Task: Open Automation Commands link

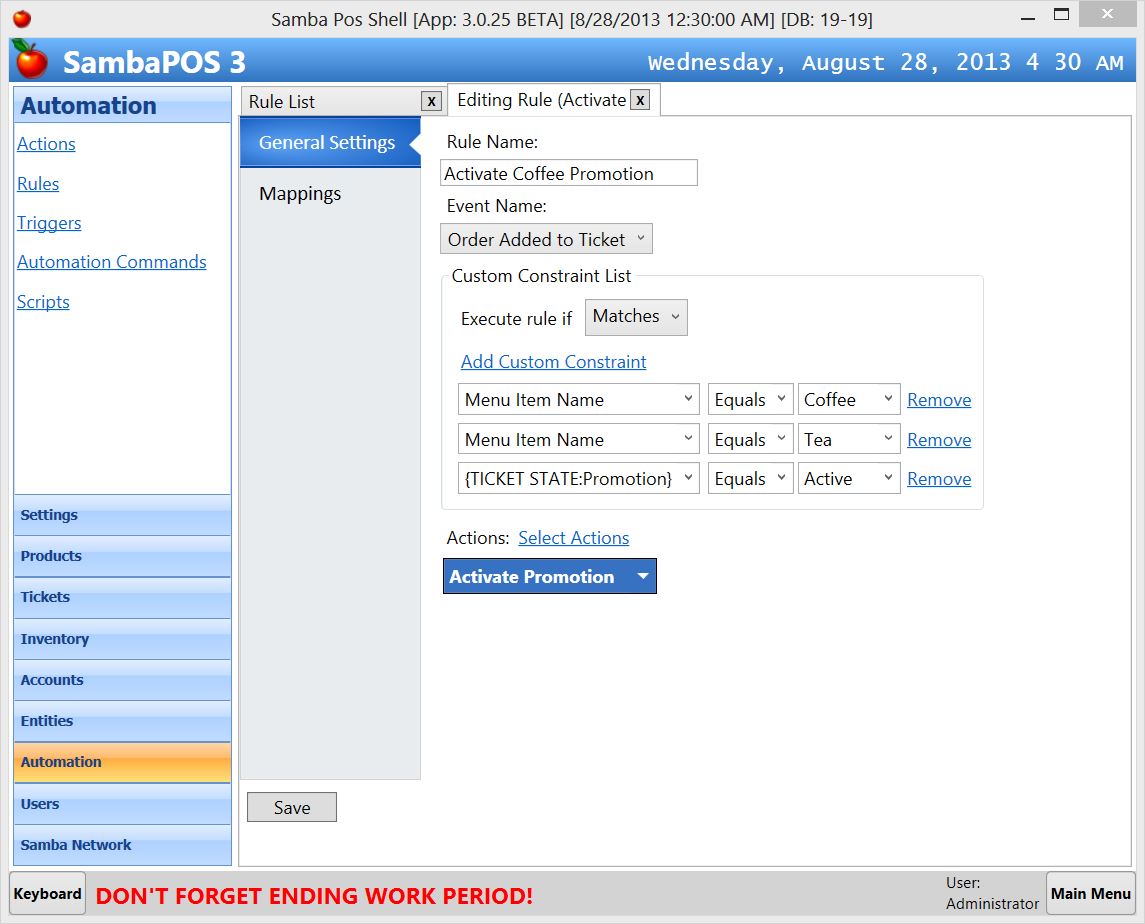Action: (112, 261)
